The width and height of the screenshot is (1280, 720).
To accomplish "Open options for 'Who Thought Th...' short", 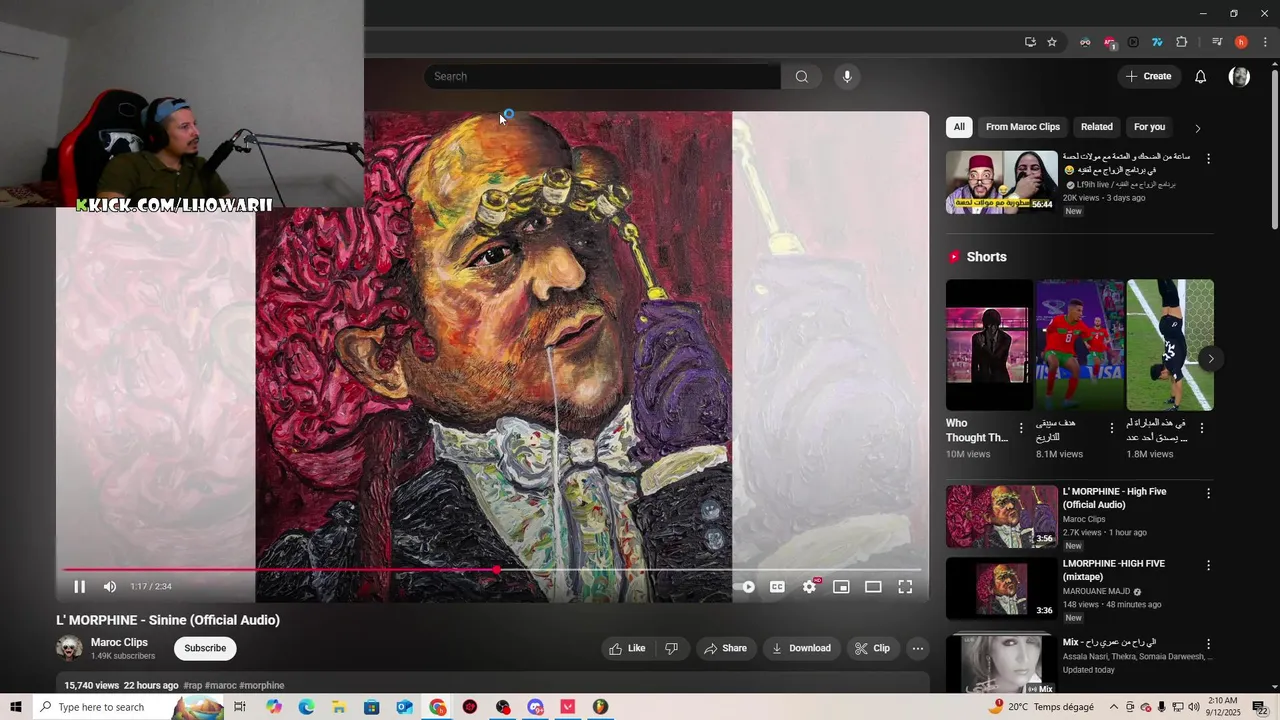I will [1021, 428].
